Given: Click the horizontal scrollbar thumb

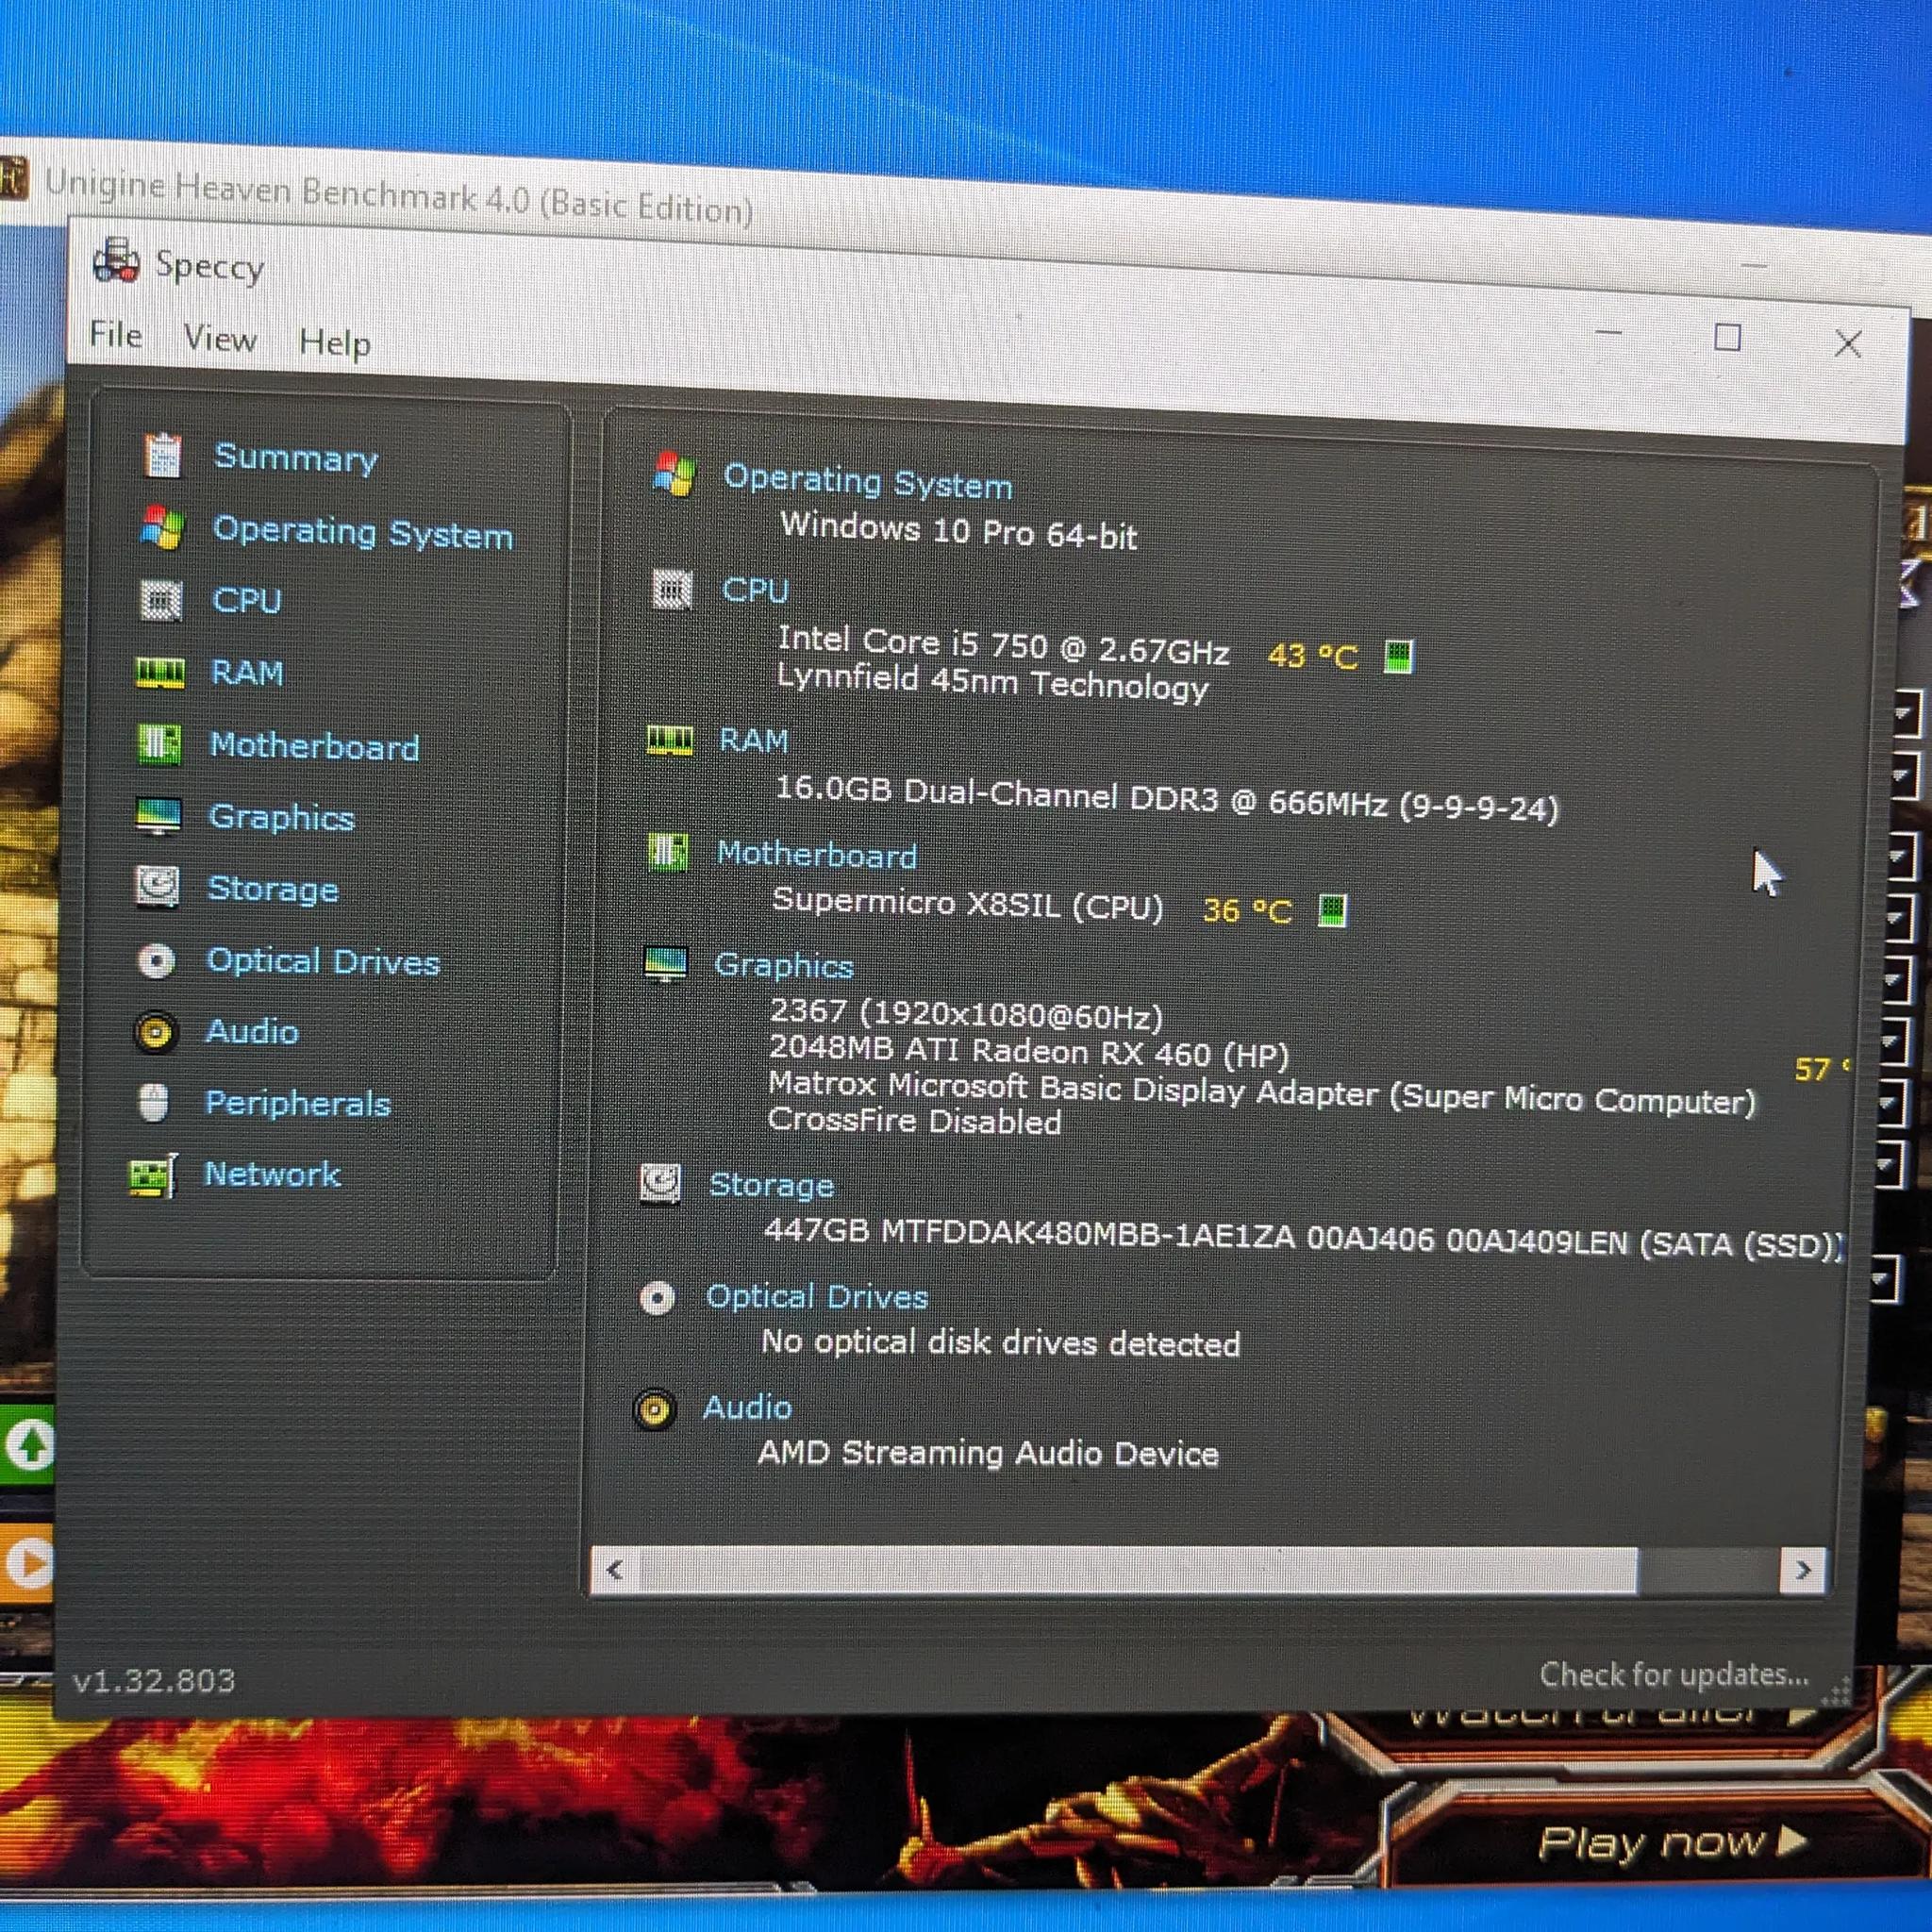Looking at the screenshot, I should pyautogui.click(x=1138, y=1569).
